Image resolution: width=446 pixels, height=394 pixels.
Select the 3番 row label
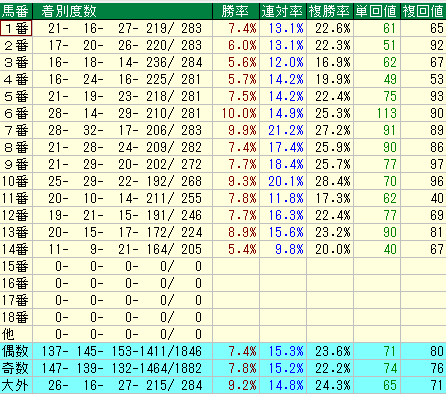16,62
